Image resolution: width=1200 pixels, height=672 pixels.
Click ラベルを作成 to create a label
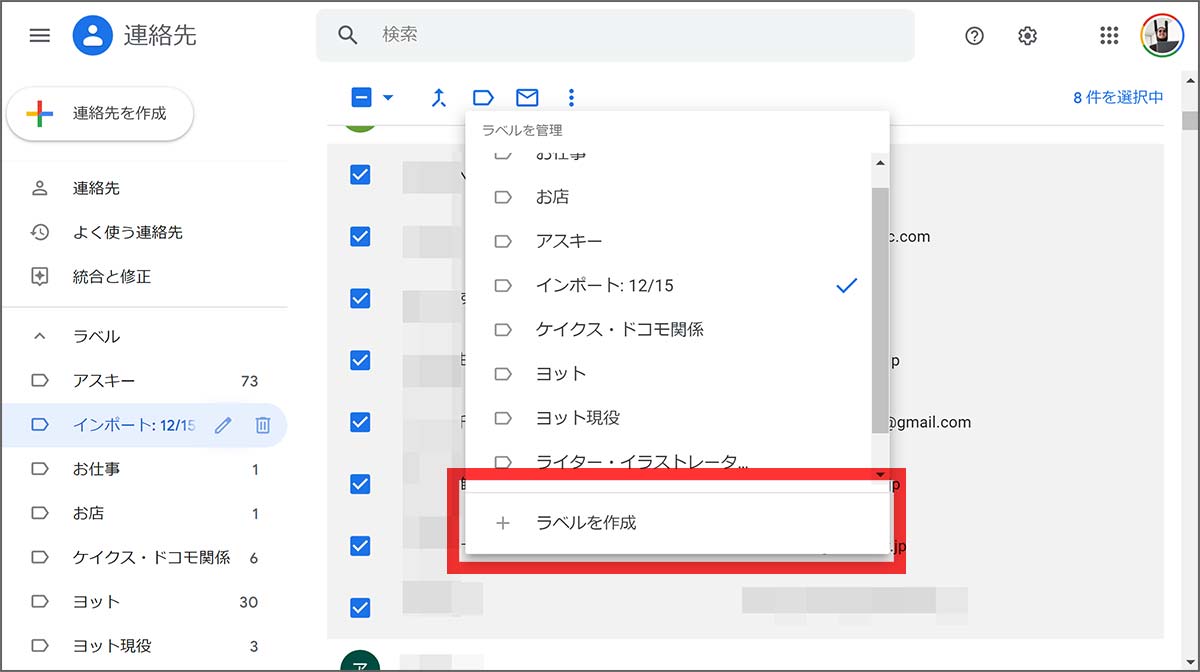[586, 522]
